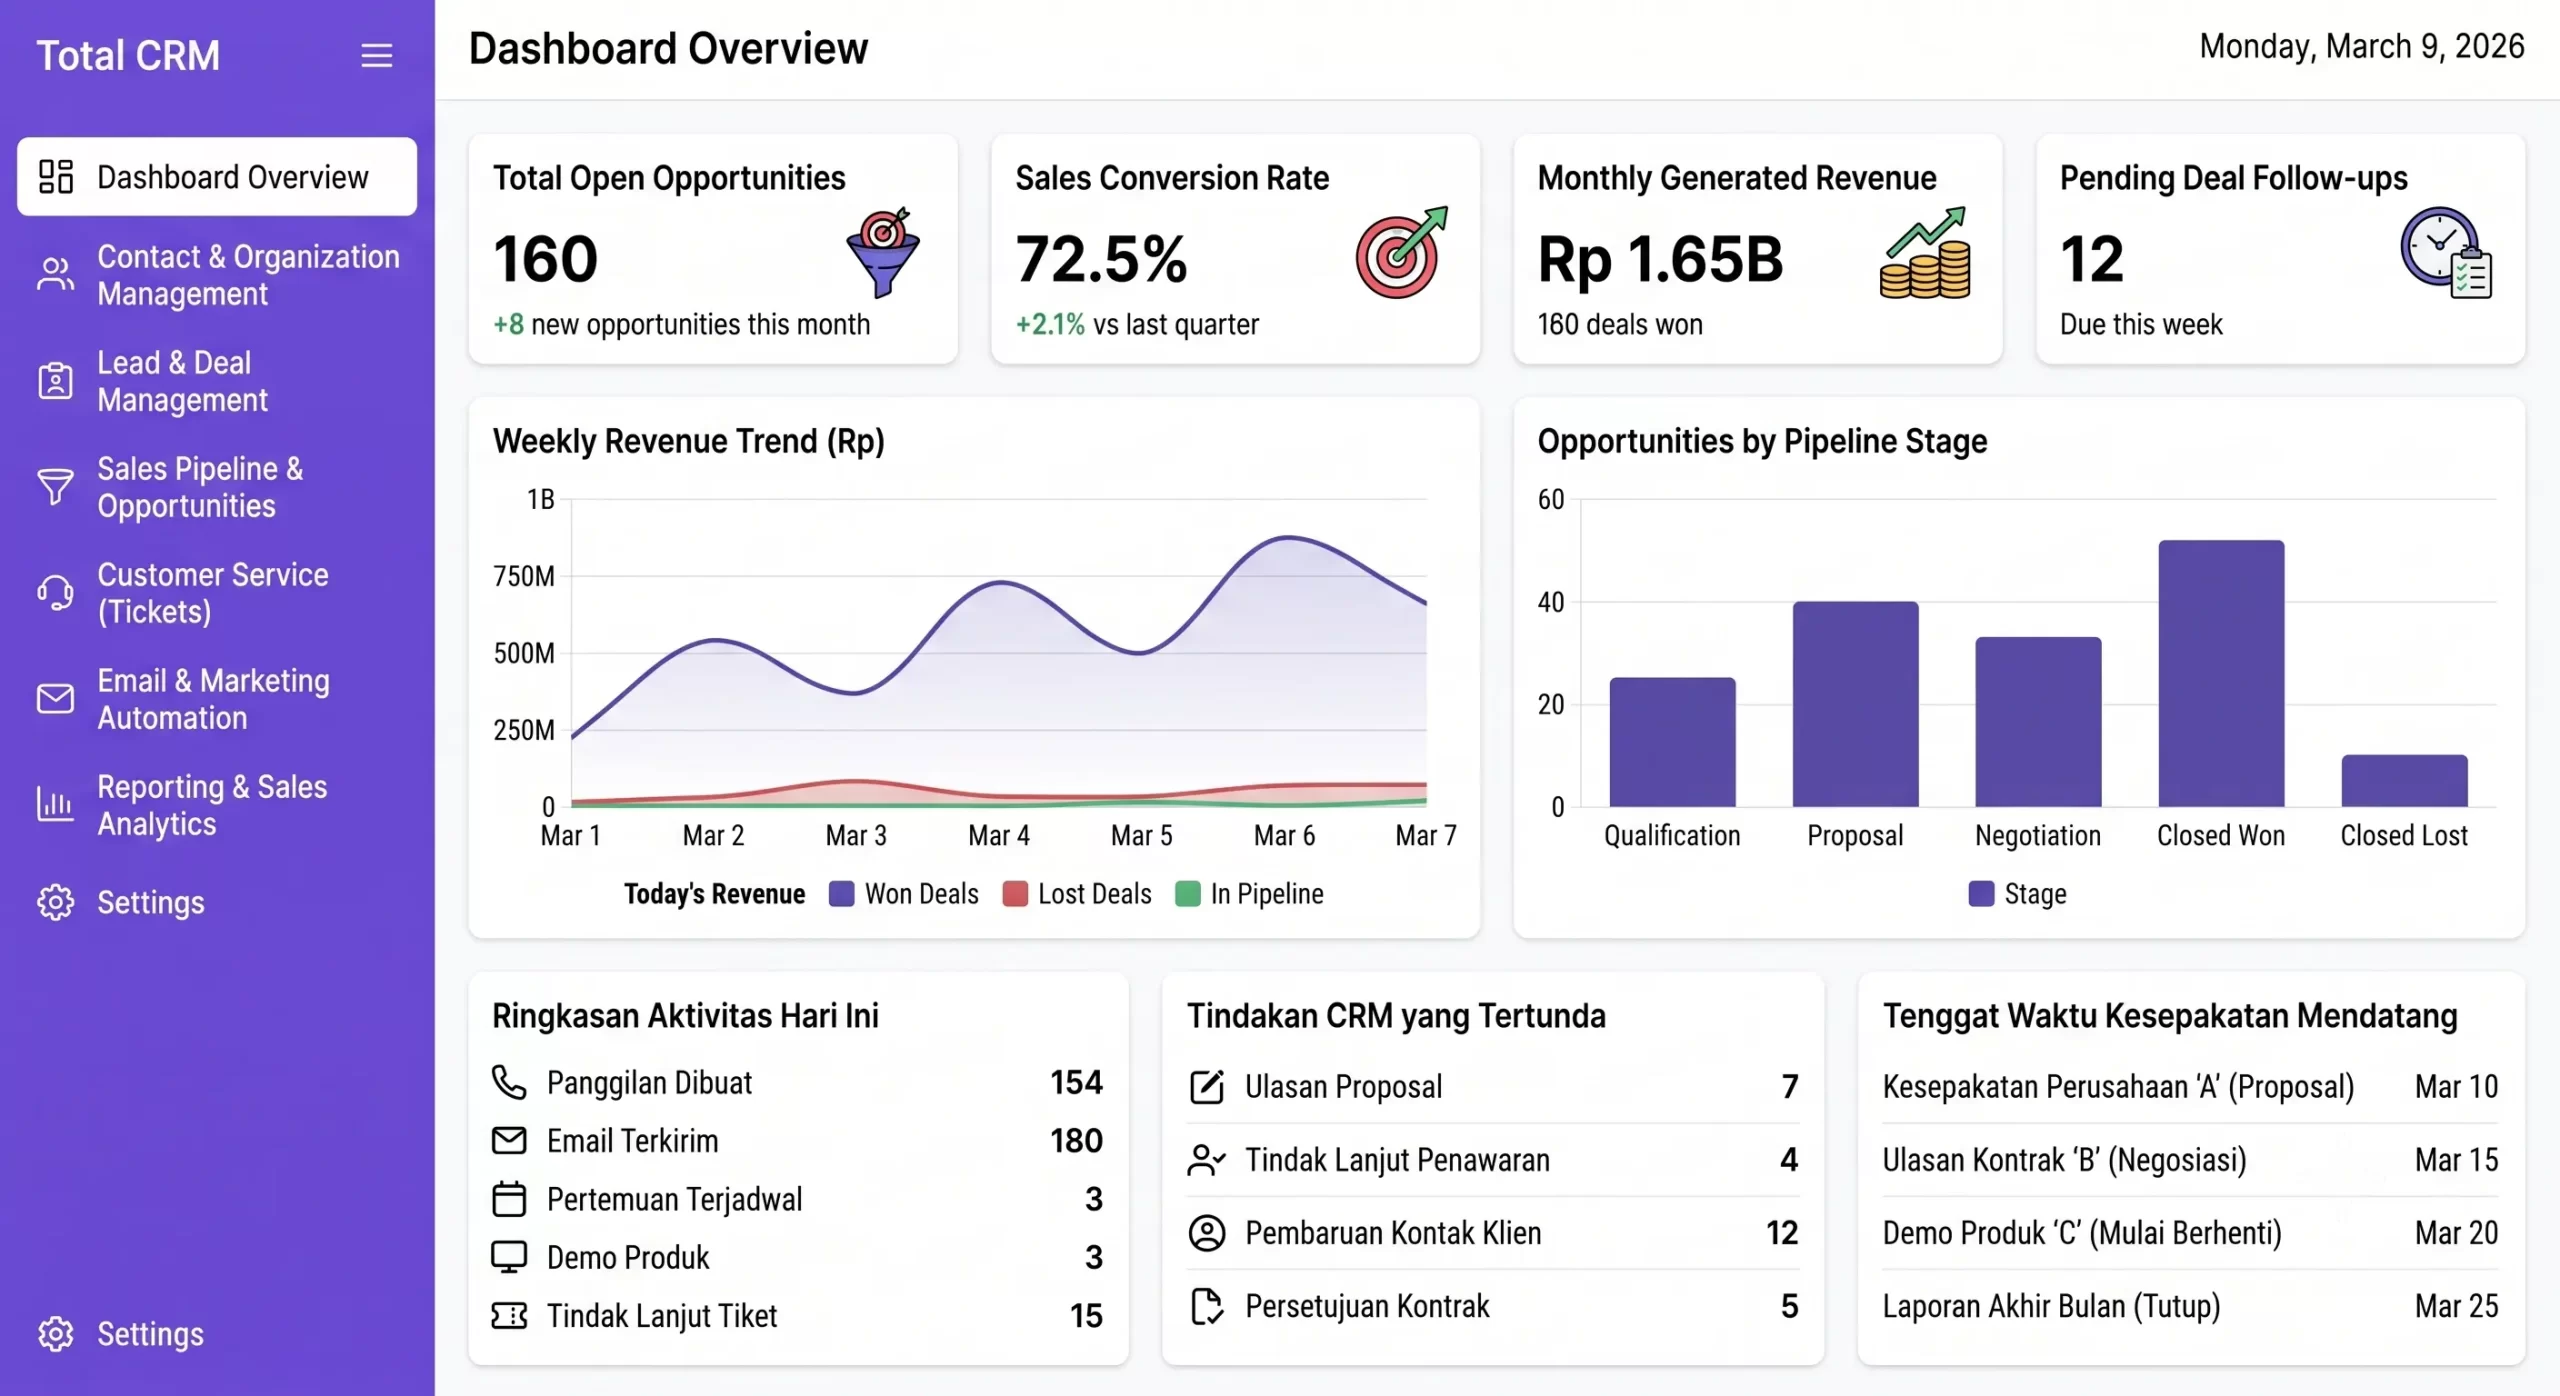
Task: Go to Lead & Deal Management
Action: click(x=217, y=381)
